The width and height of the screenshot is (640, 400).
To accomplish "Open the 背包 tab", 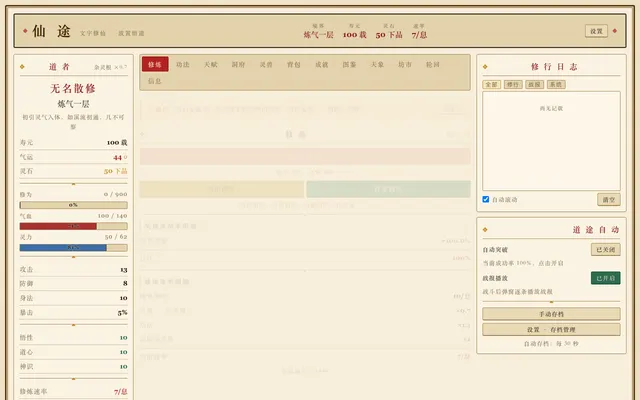I will tap(294, 64).
